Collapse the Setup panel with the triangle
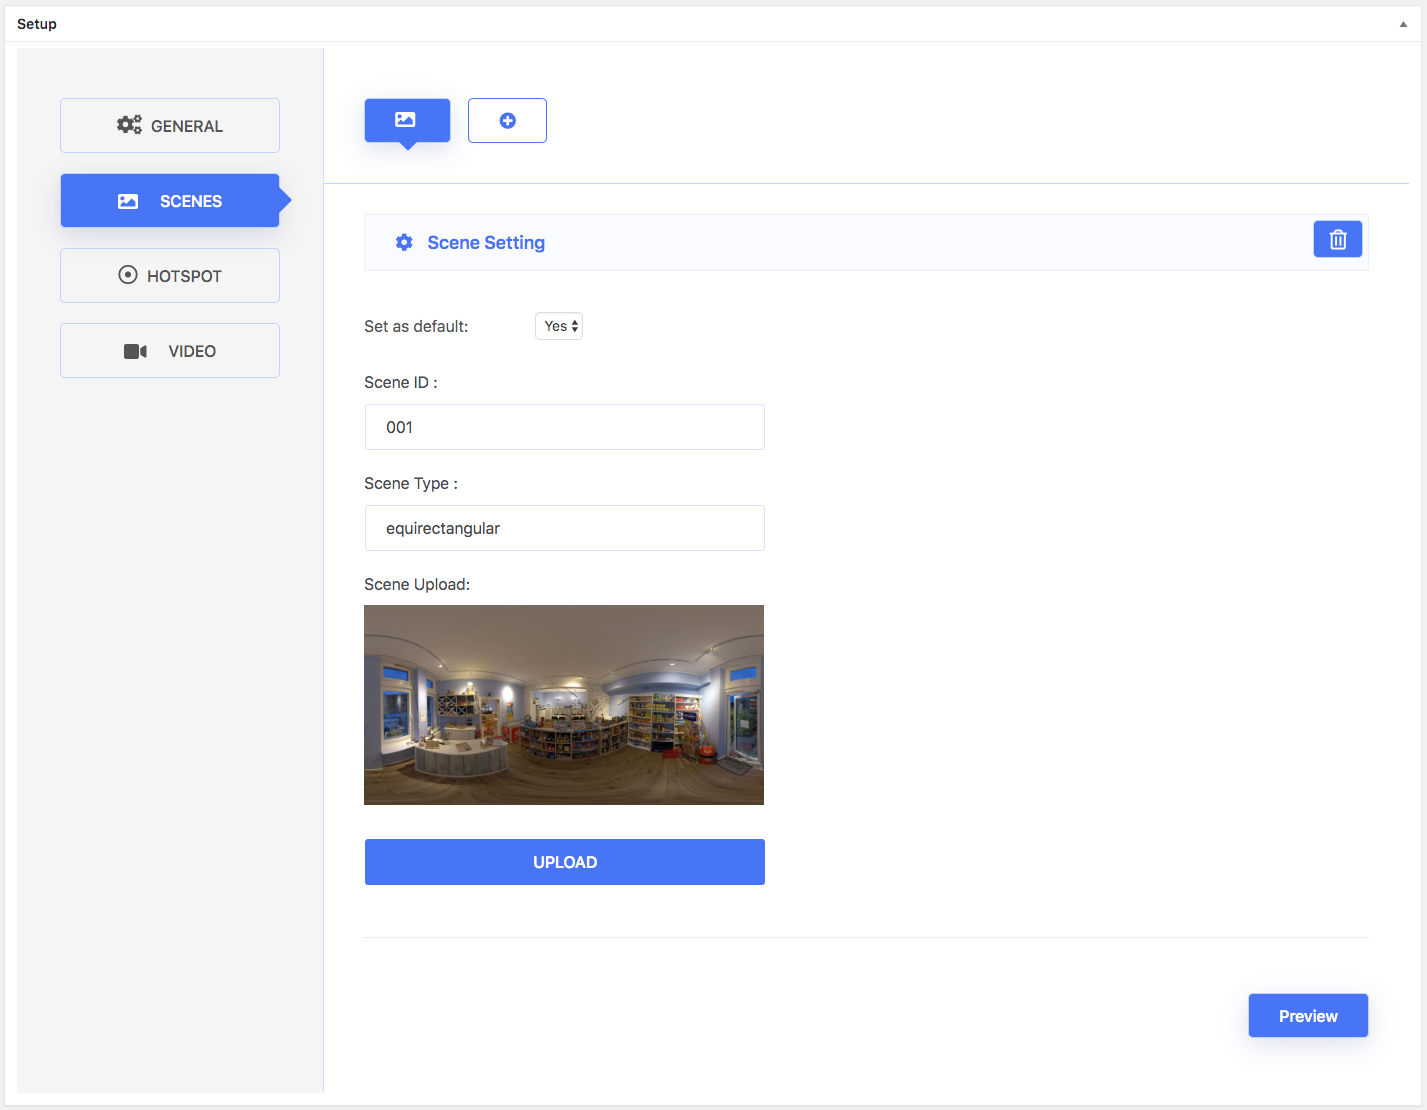The width and height of the screenshot is (1427, 1110). click(x=1402, y=24)
